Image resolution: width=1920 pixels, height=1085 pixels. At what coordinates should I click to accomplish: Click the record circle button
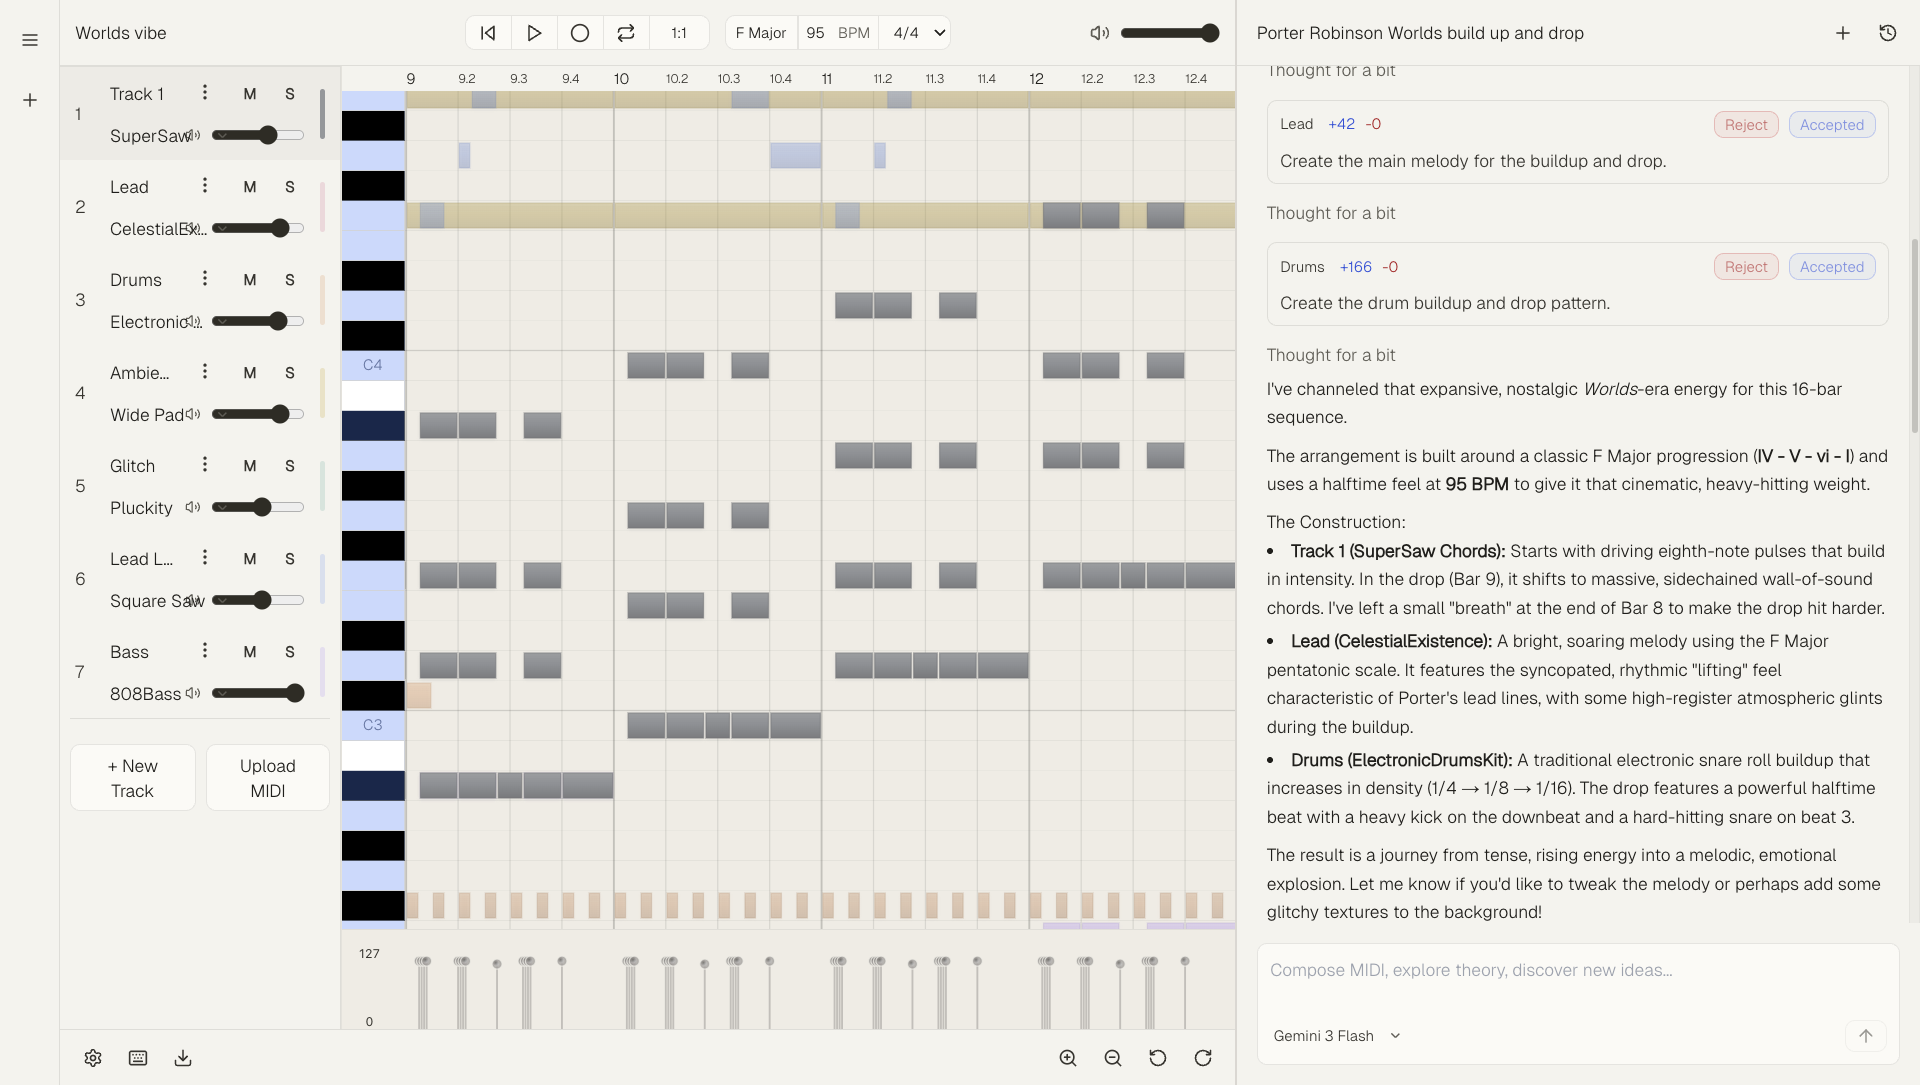click(580, 33)
